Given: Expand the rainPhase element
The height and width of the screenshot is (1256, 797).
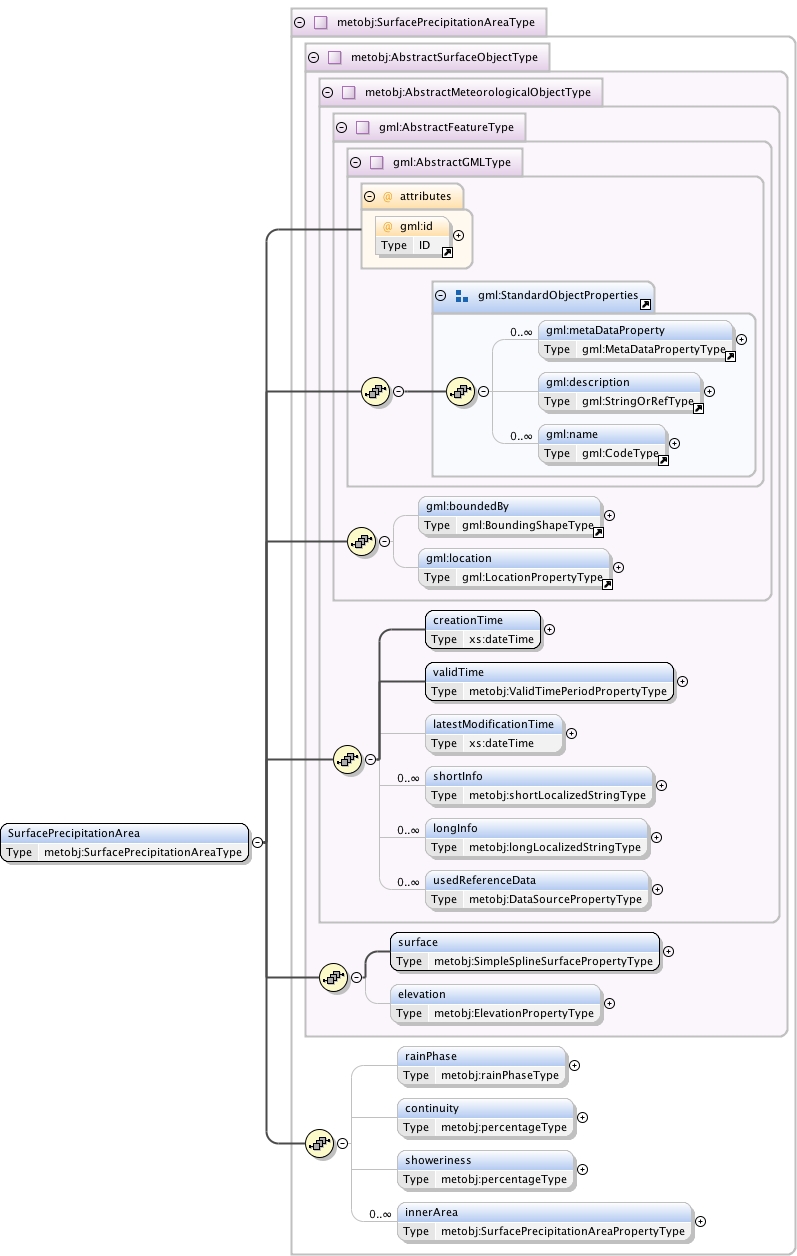Looking at the screenshot, I should [574, 1065].
